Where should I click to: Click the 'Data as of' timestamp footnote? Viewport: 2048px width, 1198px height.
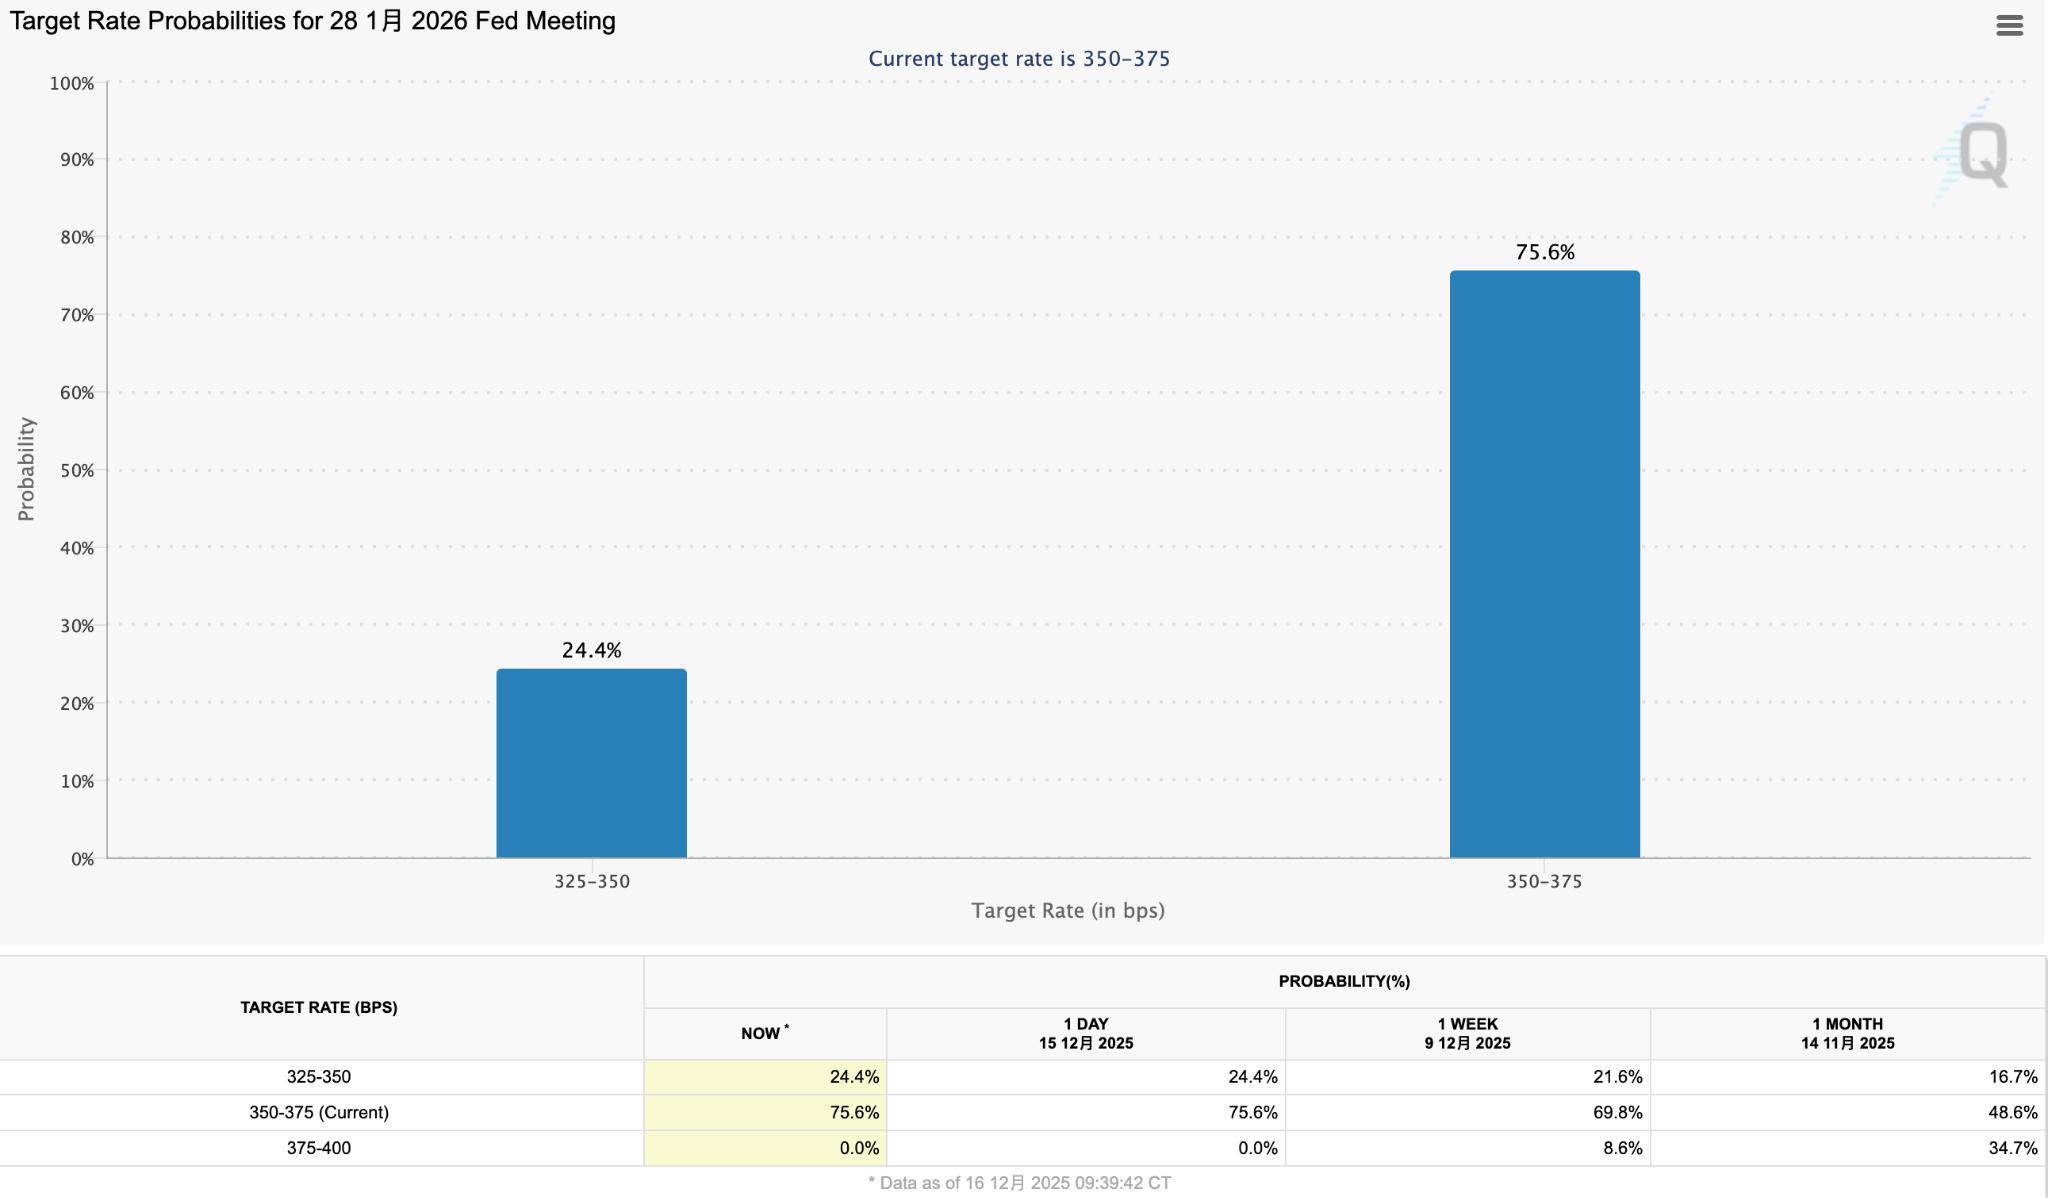1023,1184
